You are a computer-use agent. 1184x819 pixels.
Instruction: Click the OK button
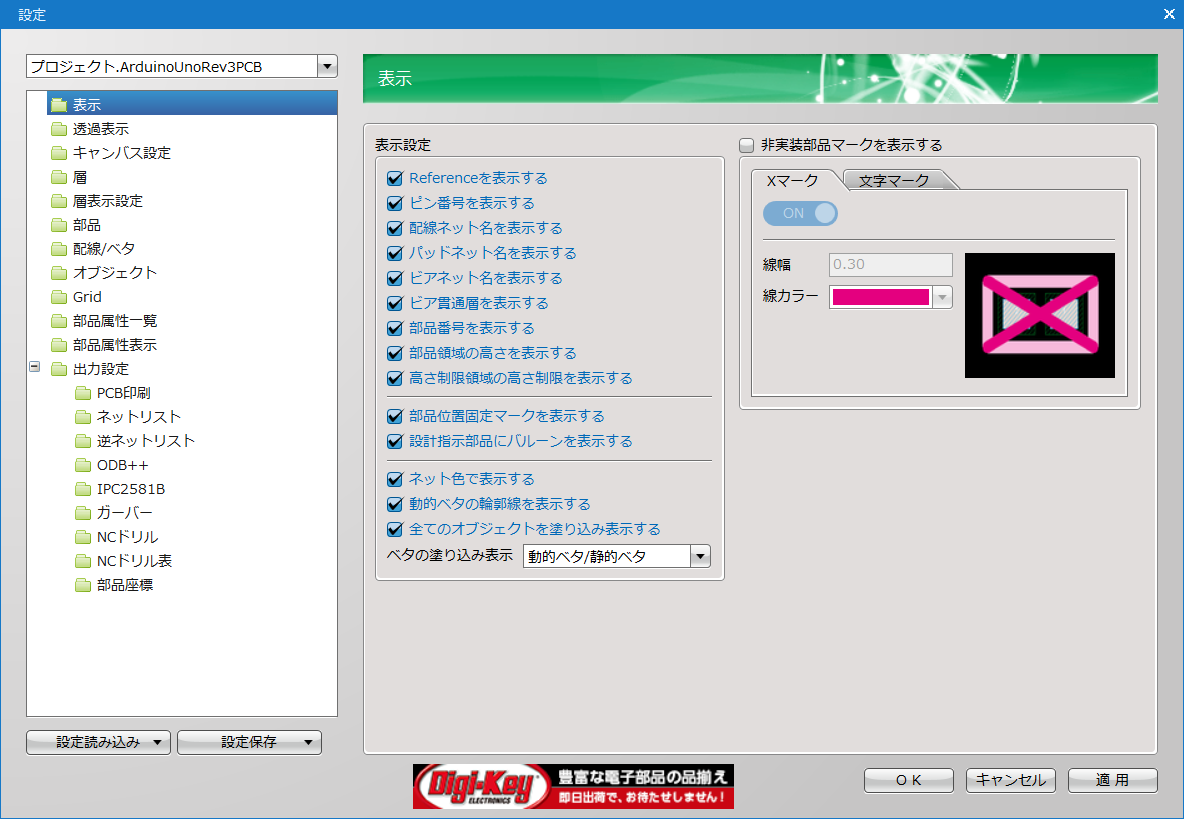[x=908, y=780]
